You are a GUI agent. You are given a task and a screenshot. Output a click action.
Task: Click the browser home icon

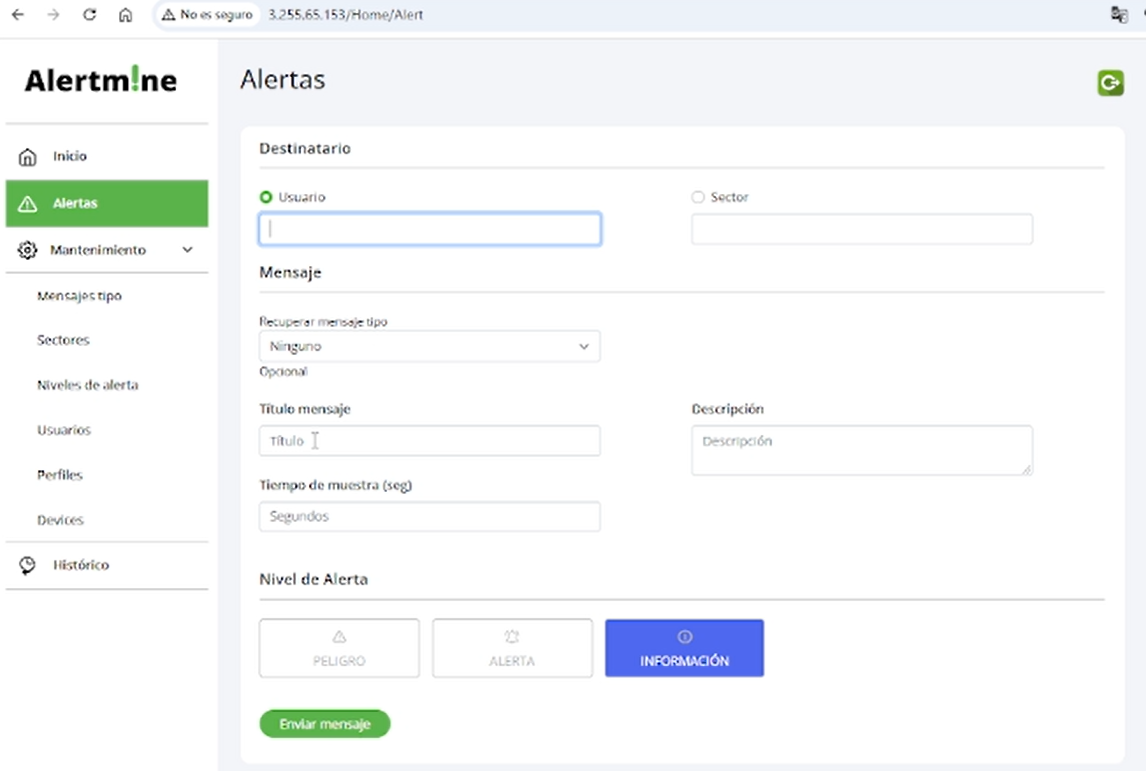click(x=125, y=15)
